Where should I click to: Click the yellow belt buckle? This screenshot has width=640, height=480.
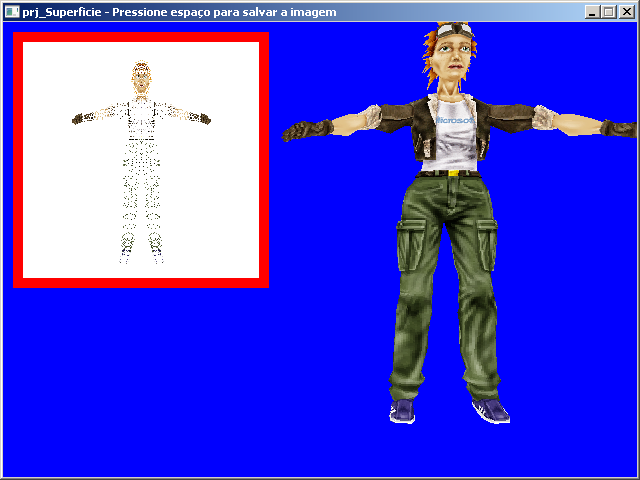455,173
